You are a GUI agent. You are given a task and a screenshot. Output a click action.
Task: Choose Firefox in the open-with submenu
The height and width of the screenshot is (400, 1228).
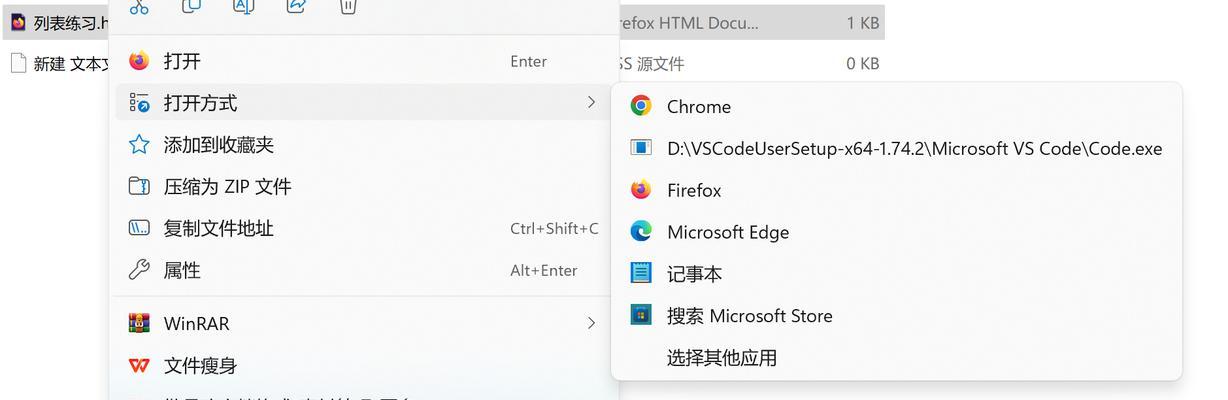(x=896, y=190)
